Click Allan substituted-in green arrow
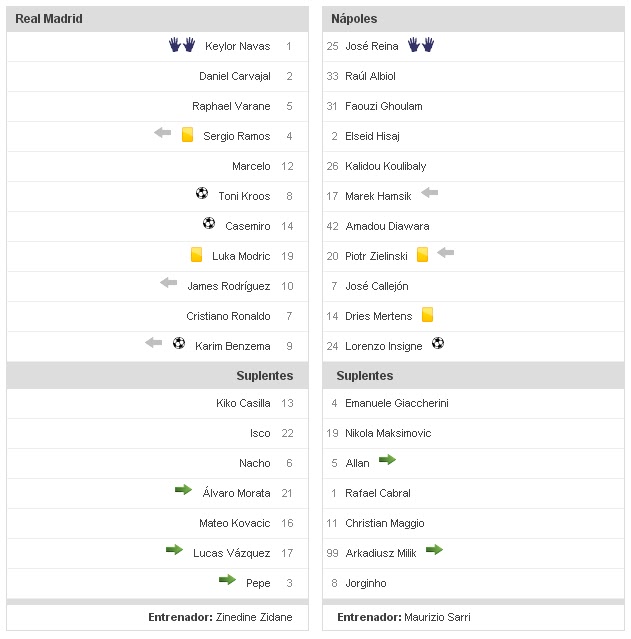Viewport: 631px width, 639px height. click(x=387, y=460)
